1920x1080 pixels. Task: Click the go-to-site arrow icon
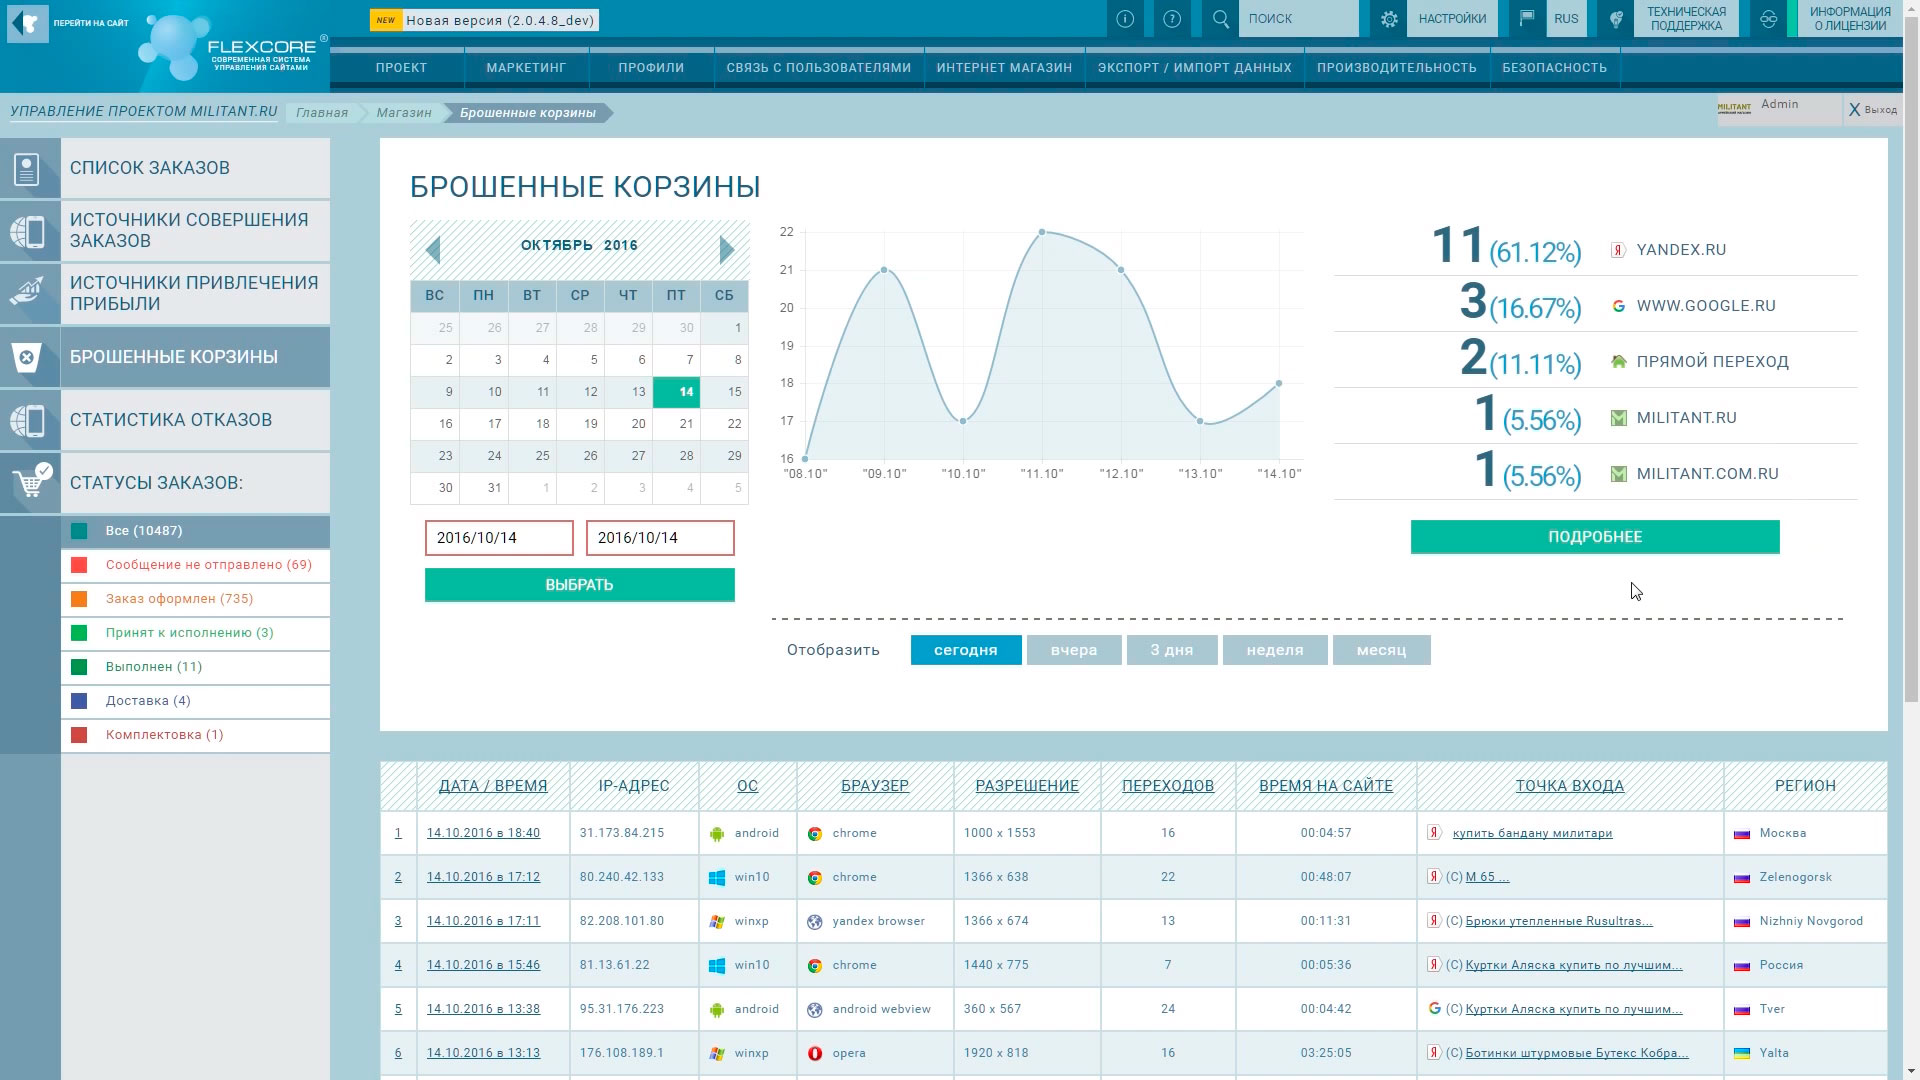[x=28, y=23]
